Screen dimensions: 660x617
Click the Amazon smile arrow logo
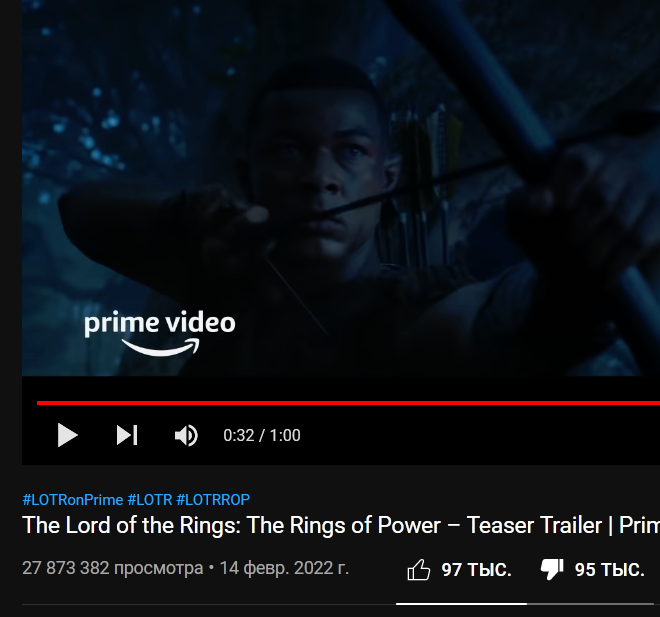point(161,347)
